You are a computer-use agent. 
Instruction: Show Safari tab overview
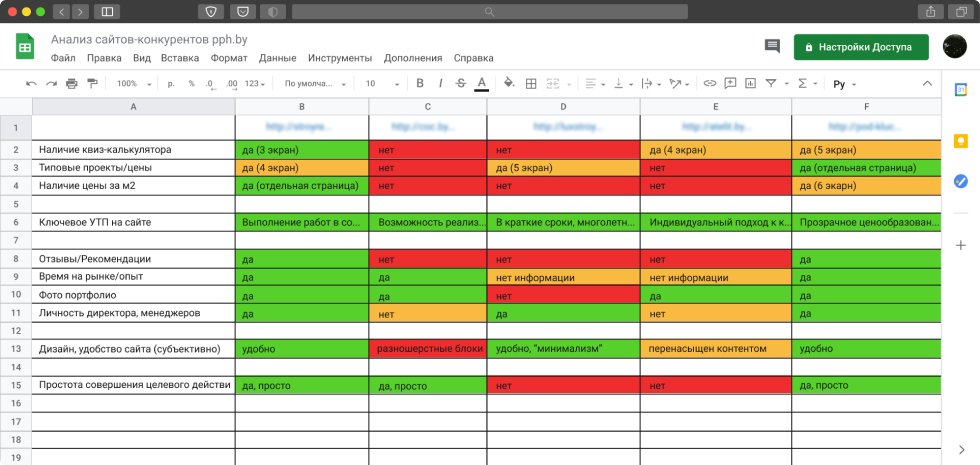tap(961, 11)
